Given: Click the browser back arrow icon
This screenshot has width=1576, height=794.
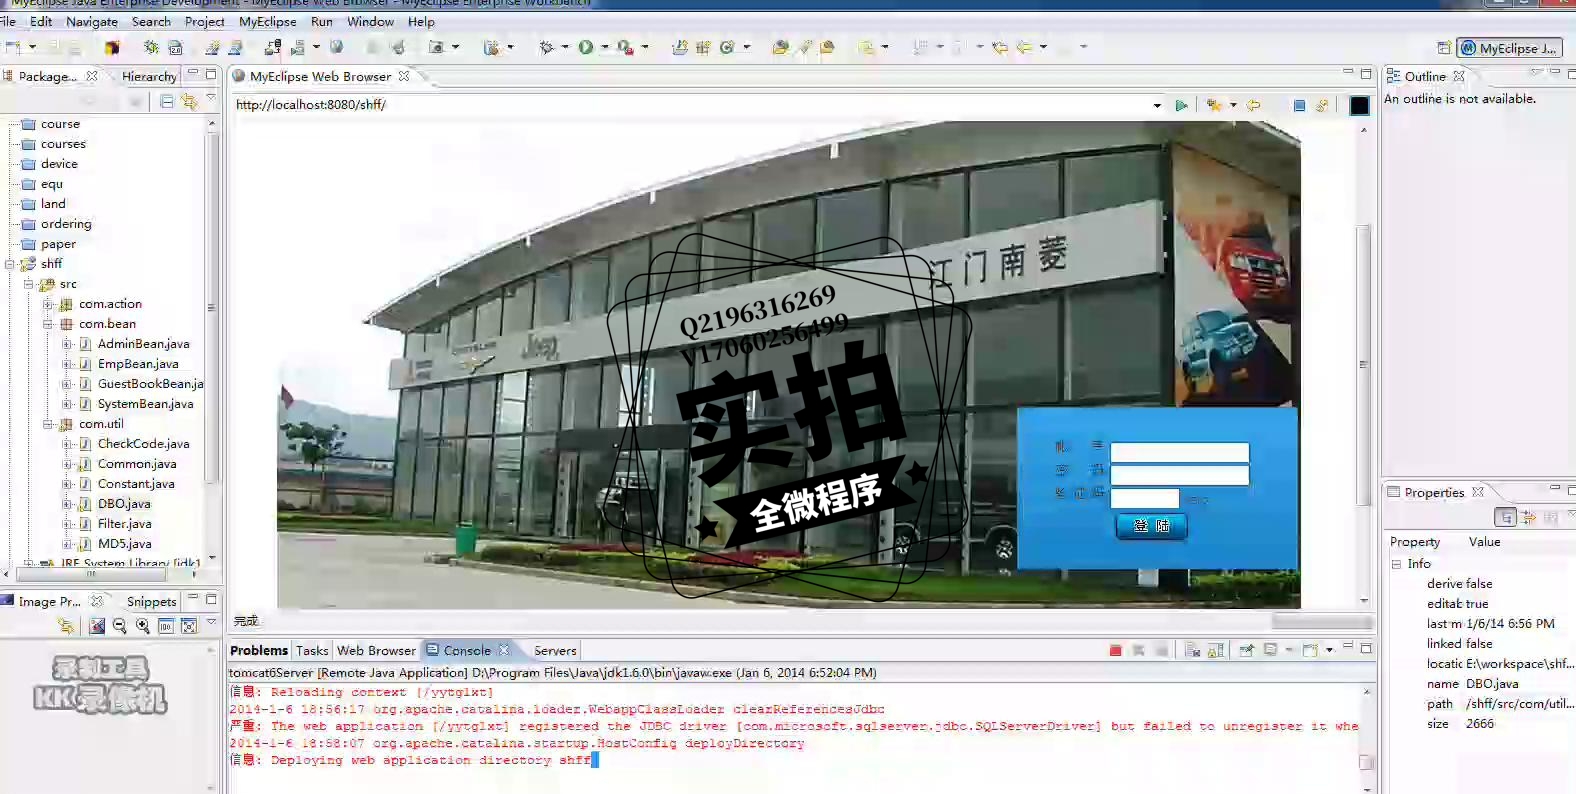Looking at the screenshot, I should point(1253,105).
